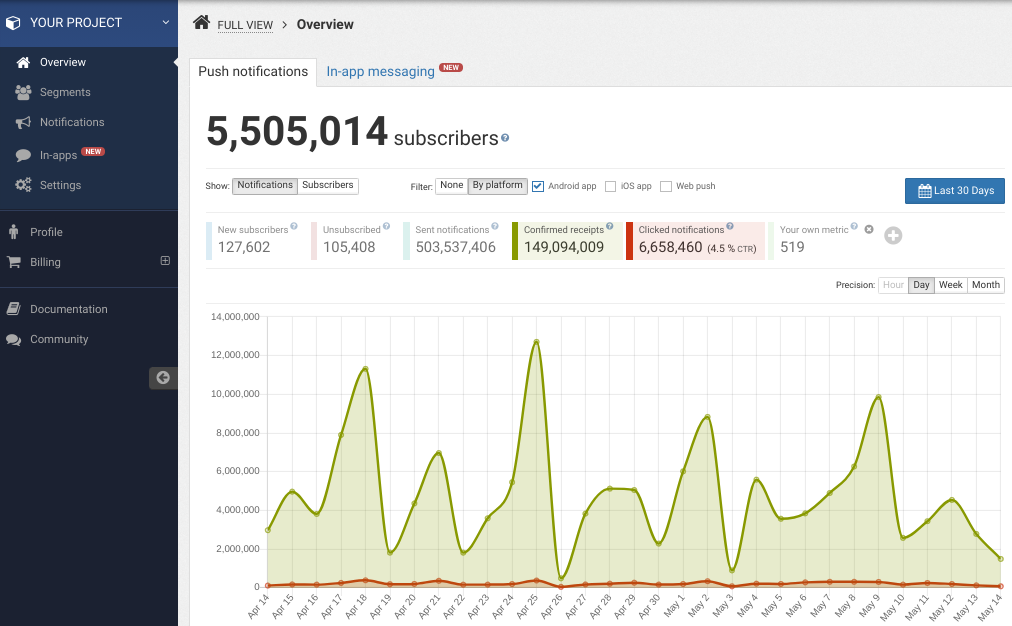Uncheck the Android app checkbox

[538, 186]
